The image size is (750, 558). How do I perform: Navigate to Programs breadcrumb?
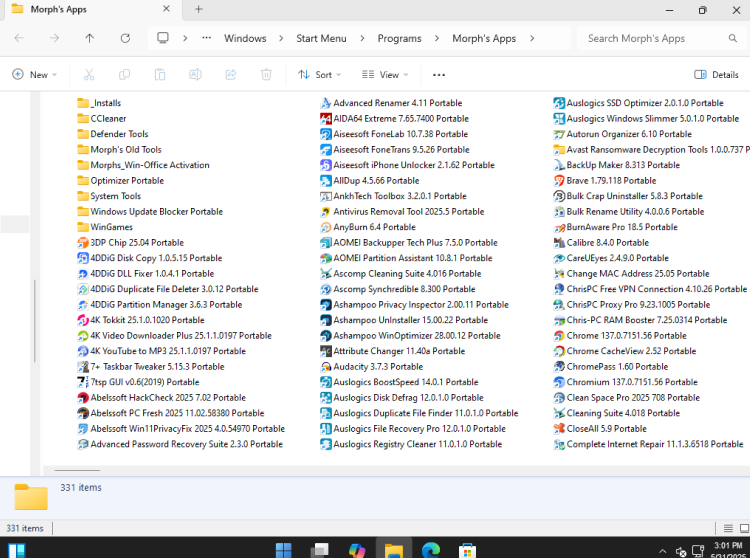(x=399, y=38)
